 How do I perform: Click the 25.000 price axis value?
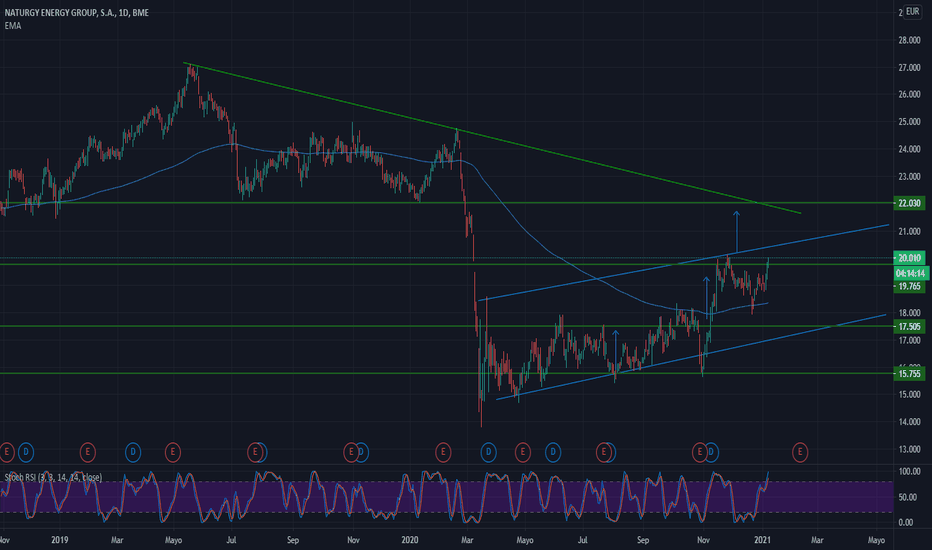tap(909, 122)
